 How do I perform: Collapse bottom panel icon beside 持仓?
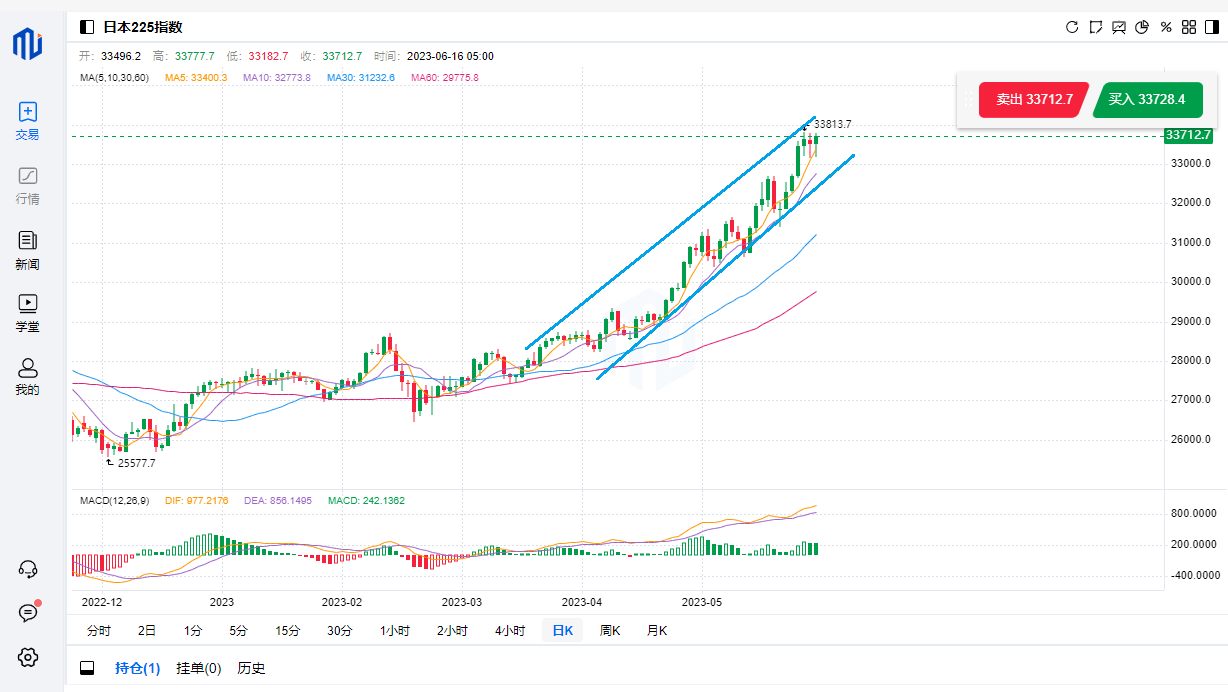87,668
